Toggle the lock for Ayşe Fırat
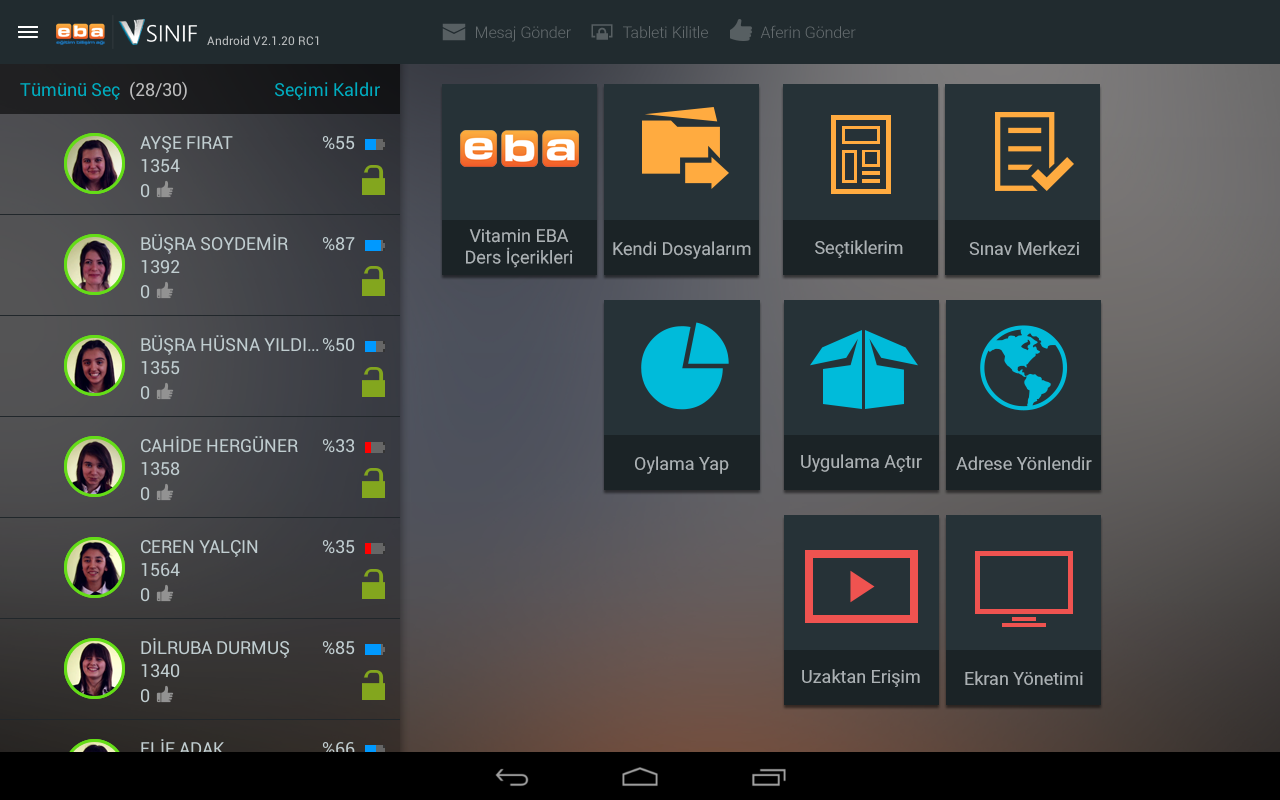 tap(373, 181)
